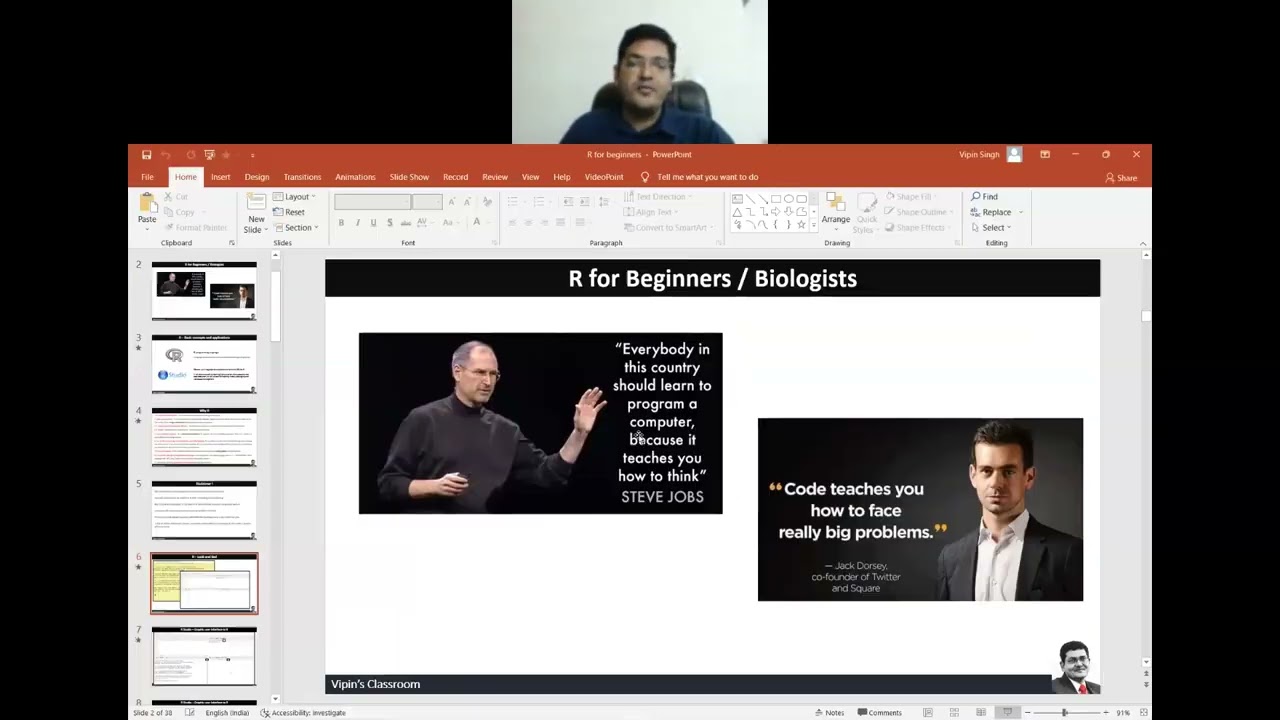Click Tell me what you want to do
The height and width of the screenshot is (720, 1280).
(707, 177)
